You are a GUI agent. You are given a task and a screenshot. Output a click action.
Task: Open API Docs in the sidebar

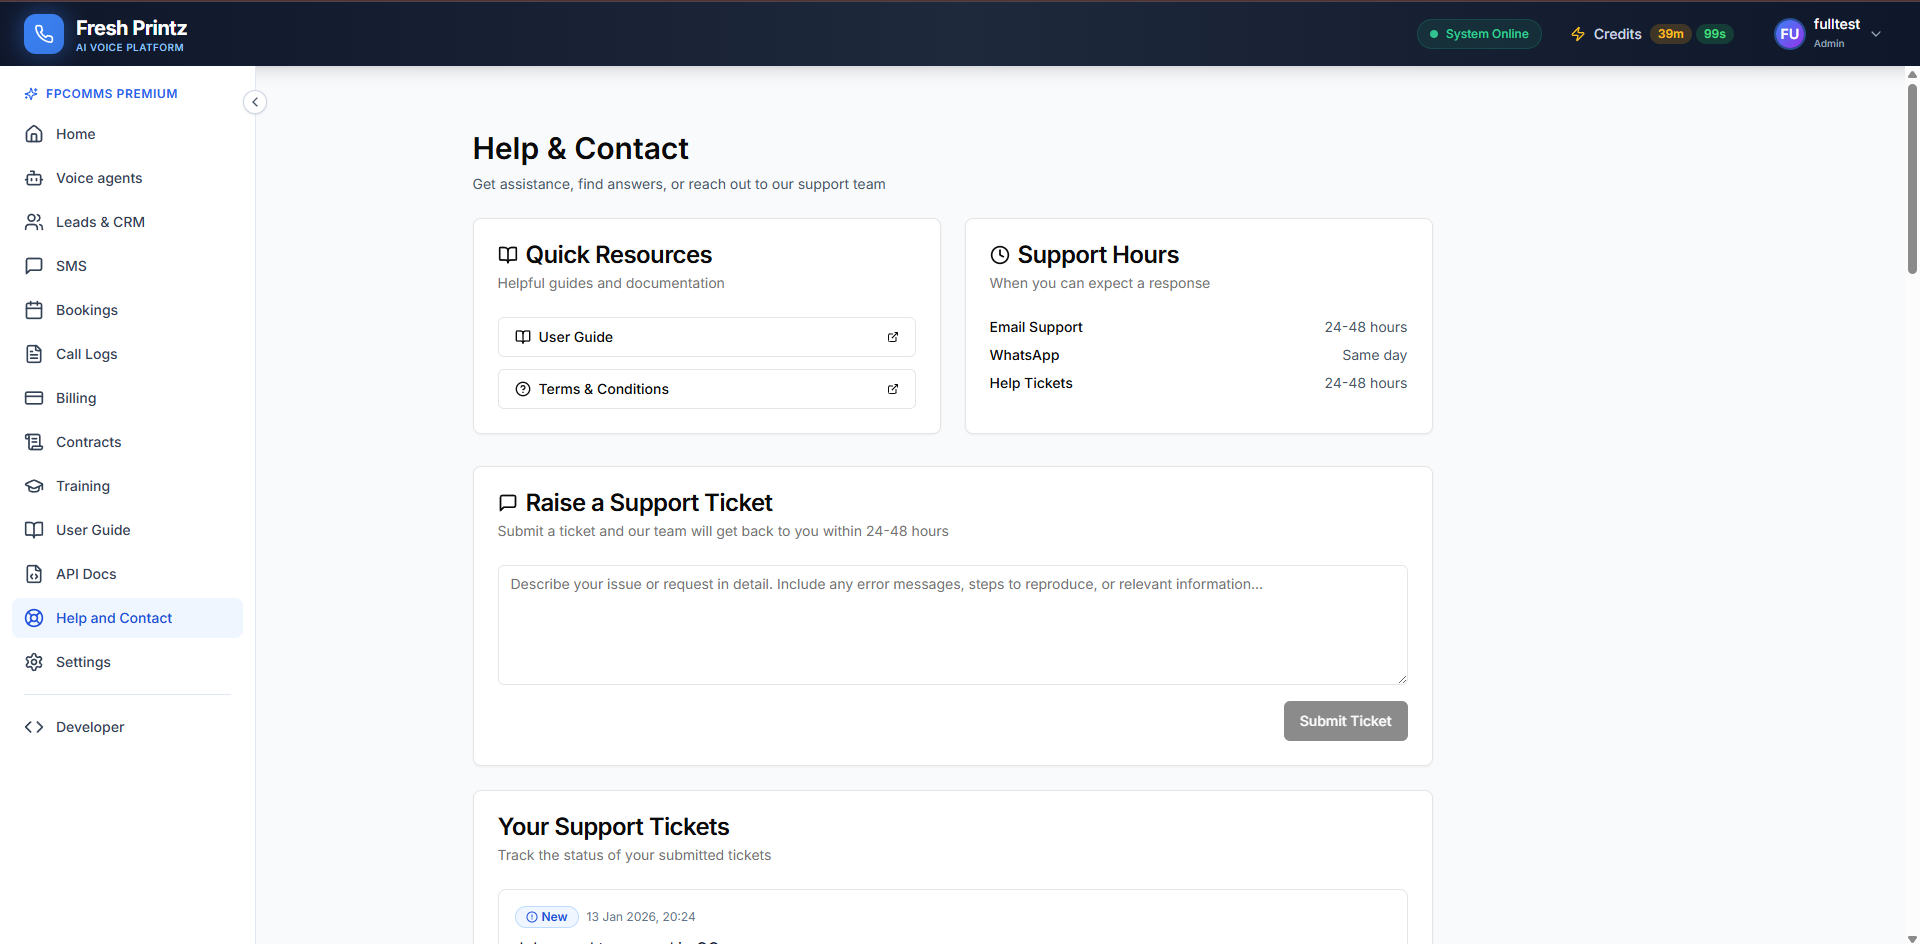click(86, 574)
